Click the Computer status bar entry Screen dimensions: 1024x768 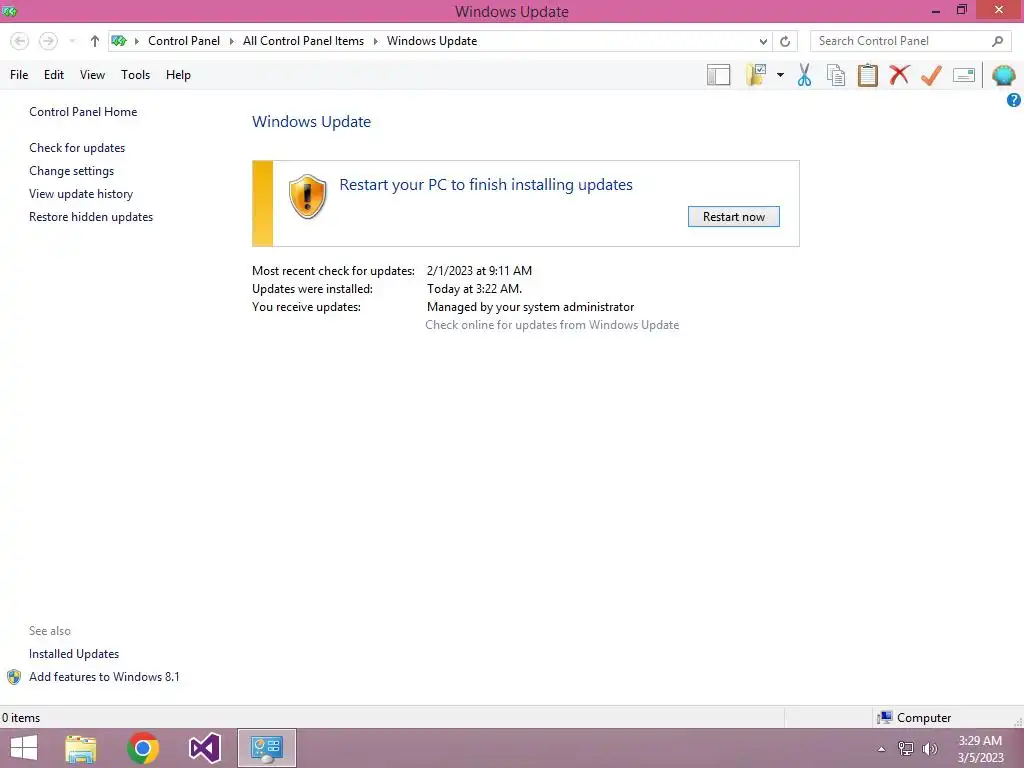[914, 718]
